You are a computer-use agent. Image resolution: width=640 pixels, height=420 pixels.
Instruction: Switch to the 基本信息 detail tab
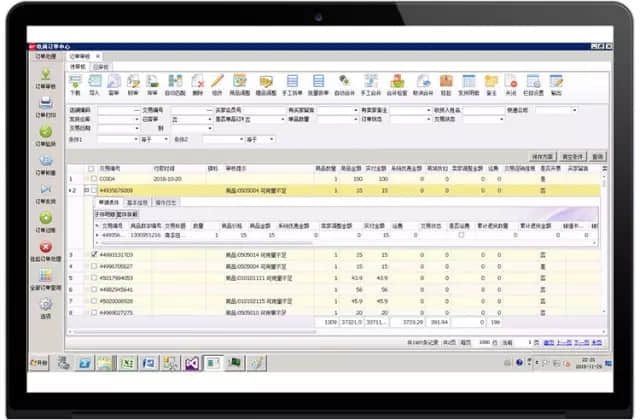point(138,201)
